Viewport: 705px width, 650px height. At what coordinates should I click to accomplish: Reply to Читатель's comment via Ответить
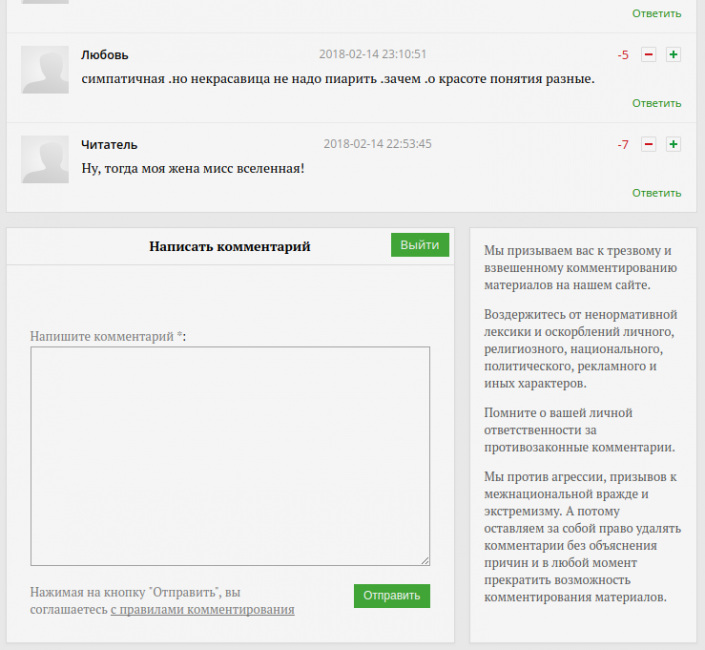(656, 193)
